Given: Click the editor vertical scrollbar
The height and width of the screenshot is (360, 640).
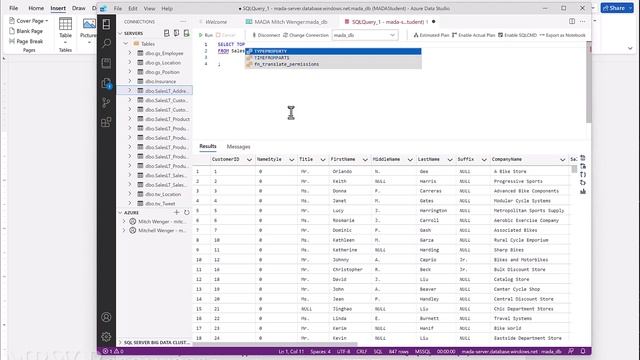Looking at the screenshot, I should (589, 82).
